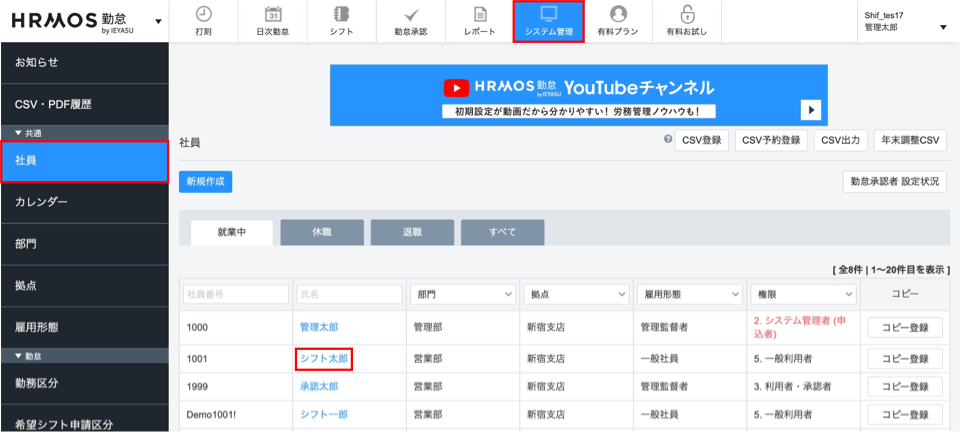
Task: Open the 権限 filter dropdown
Action: tap(803, 295)
